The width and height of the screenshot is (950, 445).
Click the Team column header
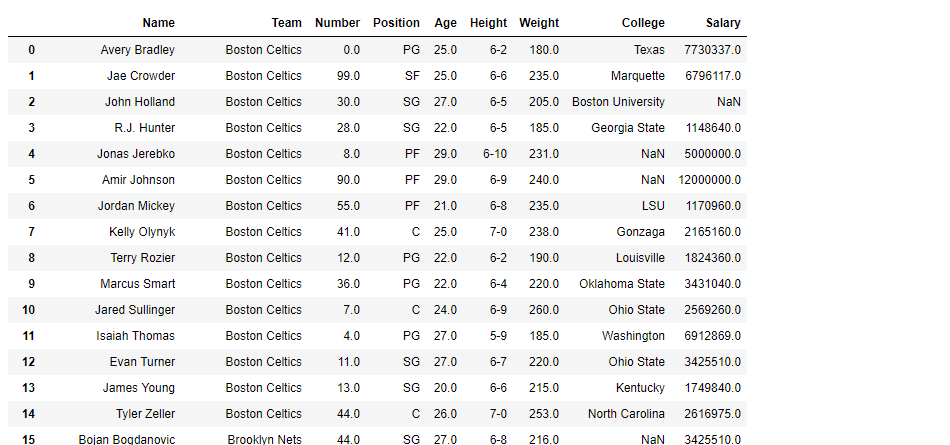coord(286,23)
